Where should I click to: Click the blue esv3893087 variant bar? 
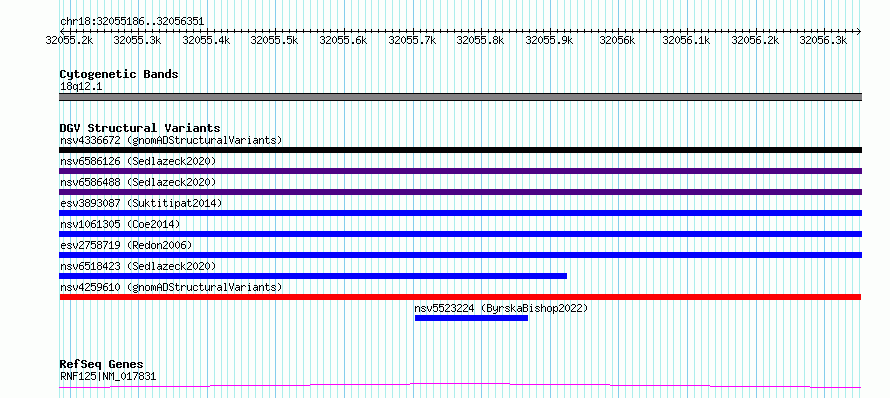(460, 213)
